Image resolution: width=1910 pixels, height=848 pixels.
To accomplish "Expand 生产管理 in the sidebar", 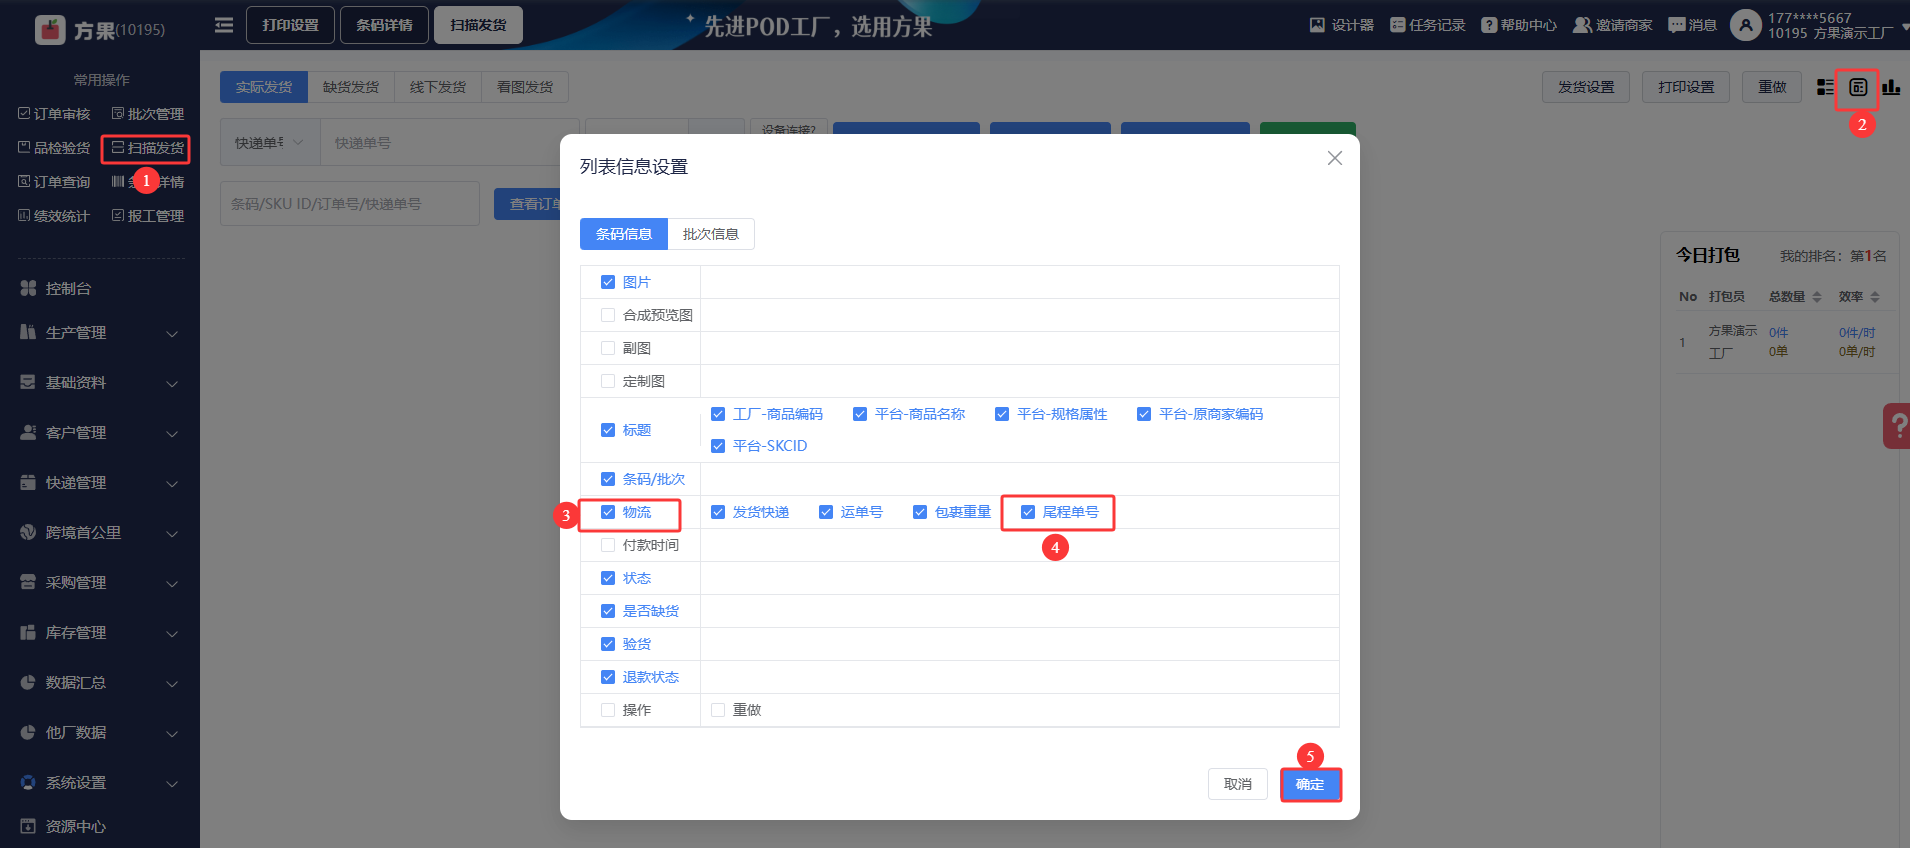I will pos(100,332).
